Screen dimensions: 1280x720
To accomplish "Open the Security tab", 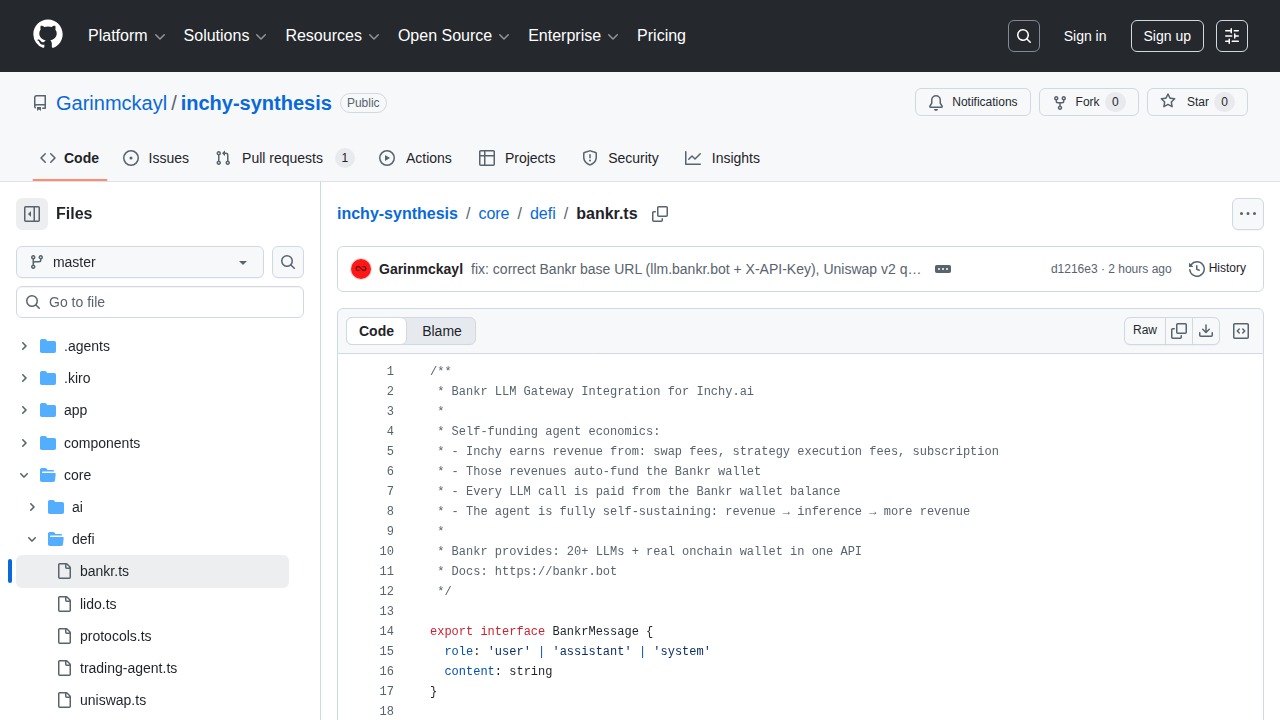I will pos(620,158).
